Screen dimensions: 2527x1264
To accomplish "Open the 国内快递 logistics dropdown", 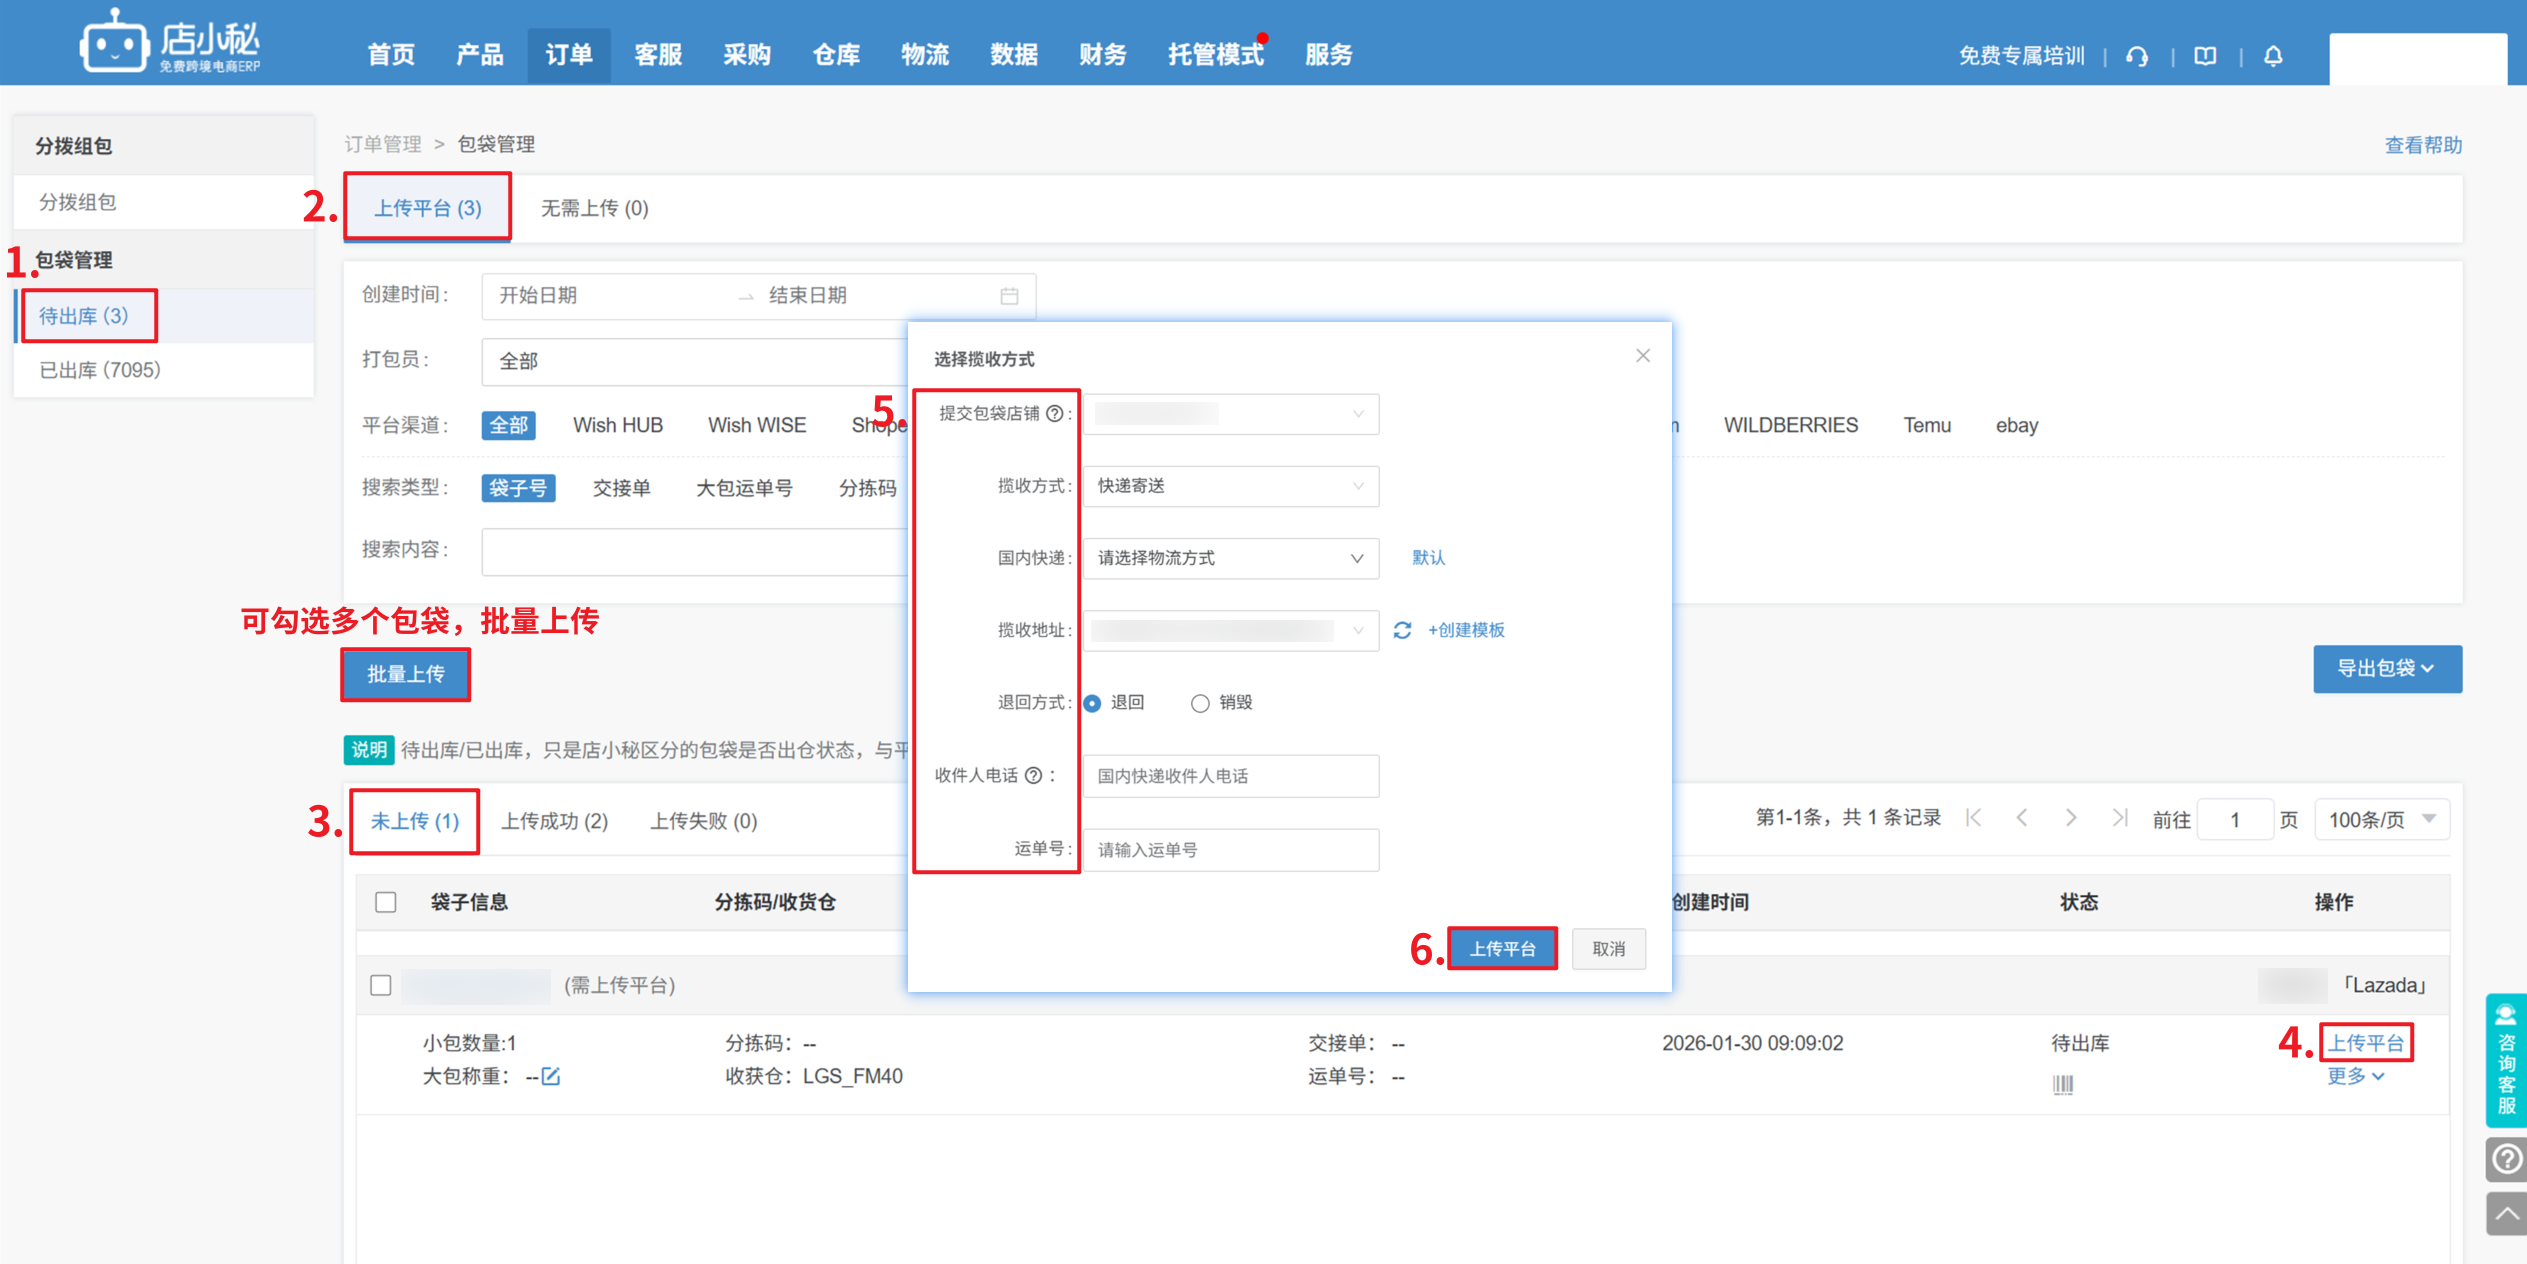I will (1230, 558).
